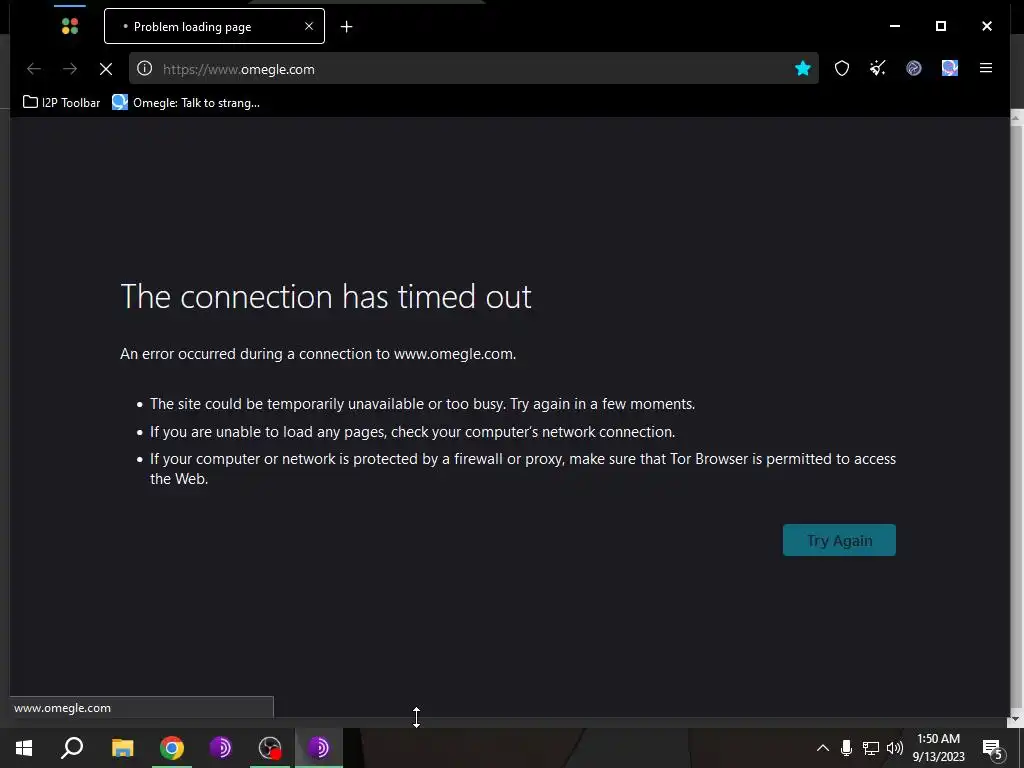Viewport: 1024px width, 768px height.
Task: Click the microphone tray icon
Action: (x=846, y=748)
